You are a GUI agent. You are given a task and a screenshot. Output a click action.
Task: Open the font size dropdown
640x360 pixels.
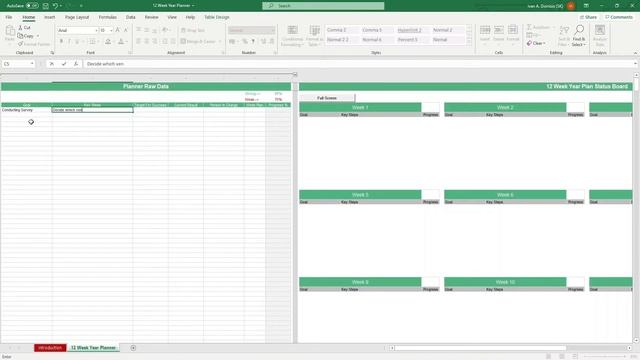(111, 31)
